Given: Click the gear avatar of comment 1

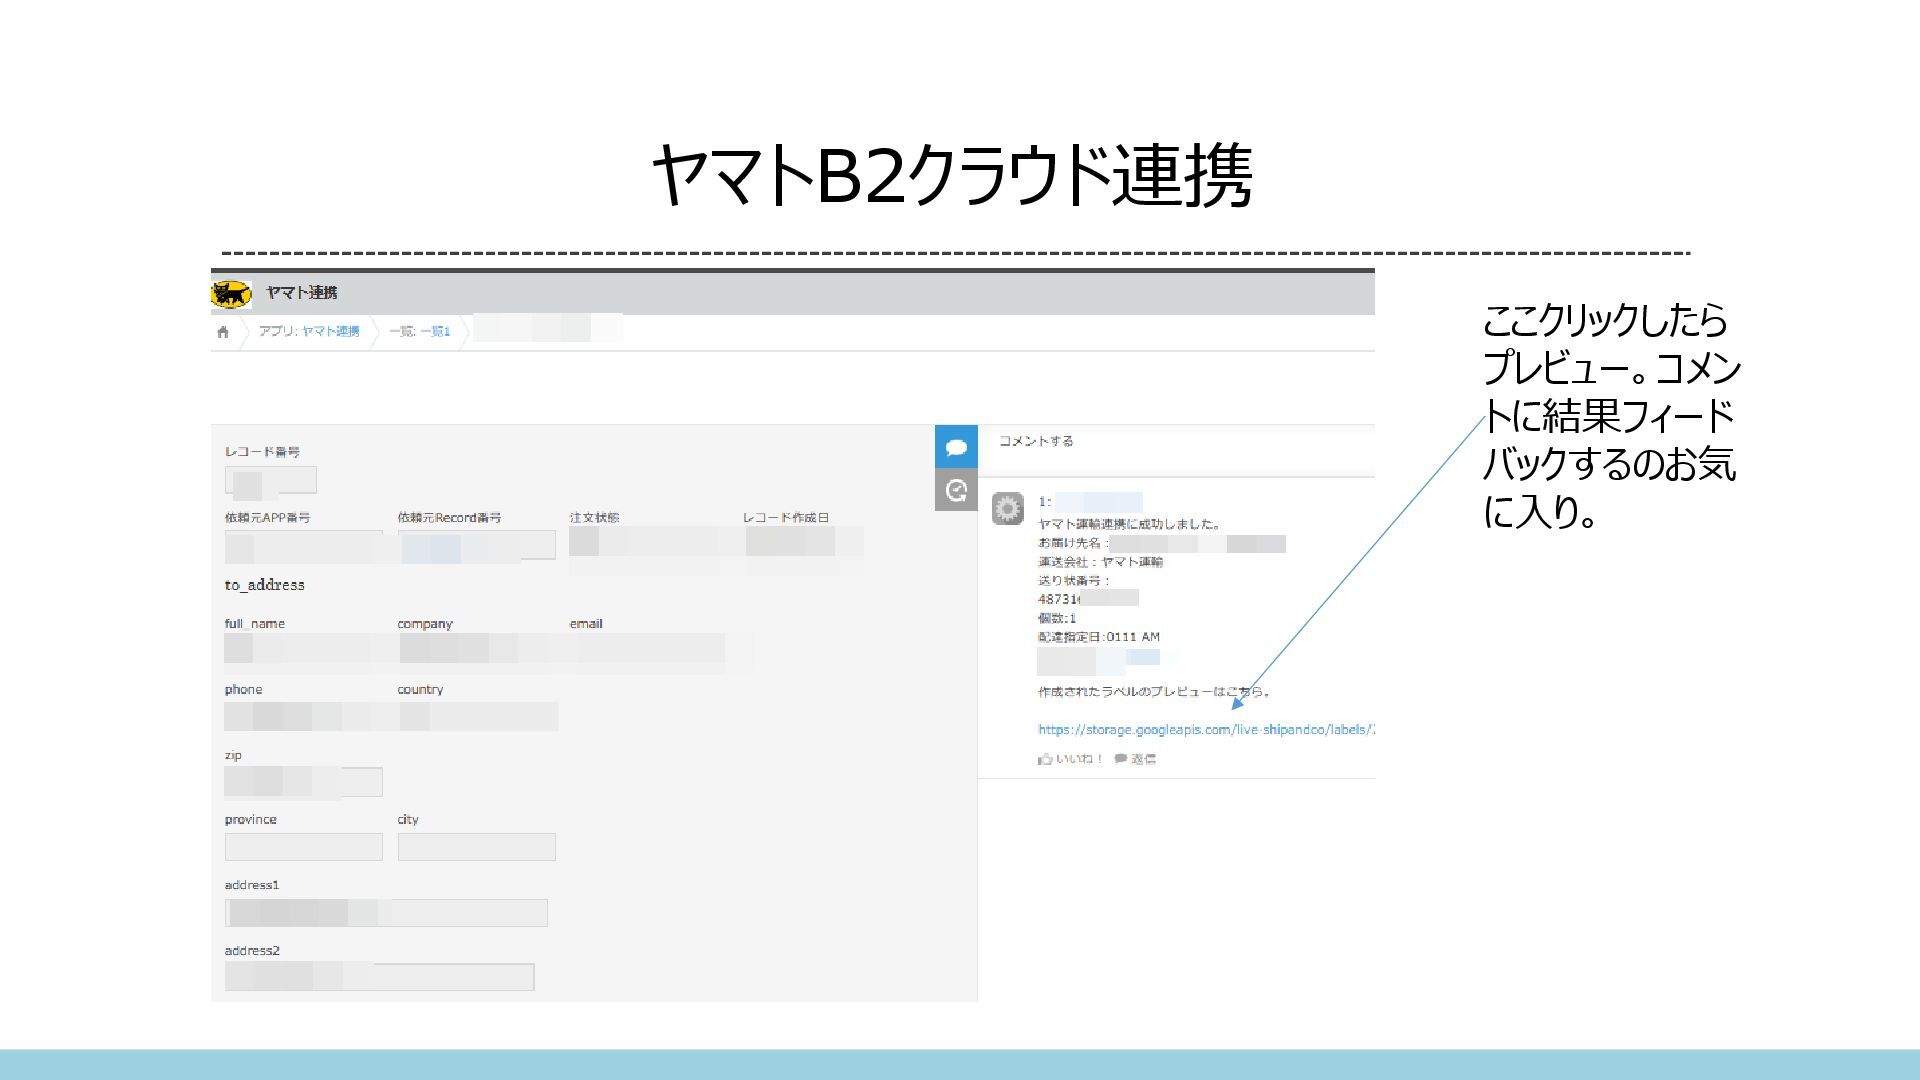Looking at the screenshot, I should (x=1007, y=508).
